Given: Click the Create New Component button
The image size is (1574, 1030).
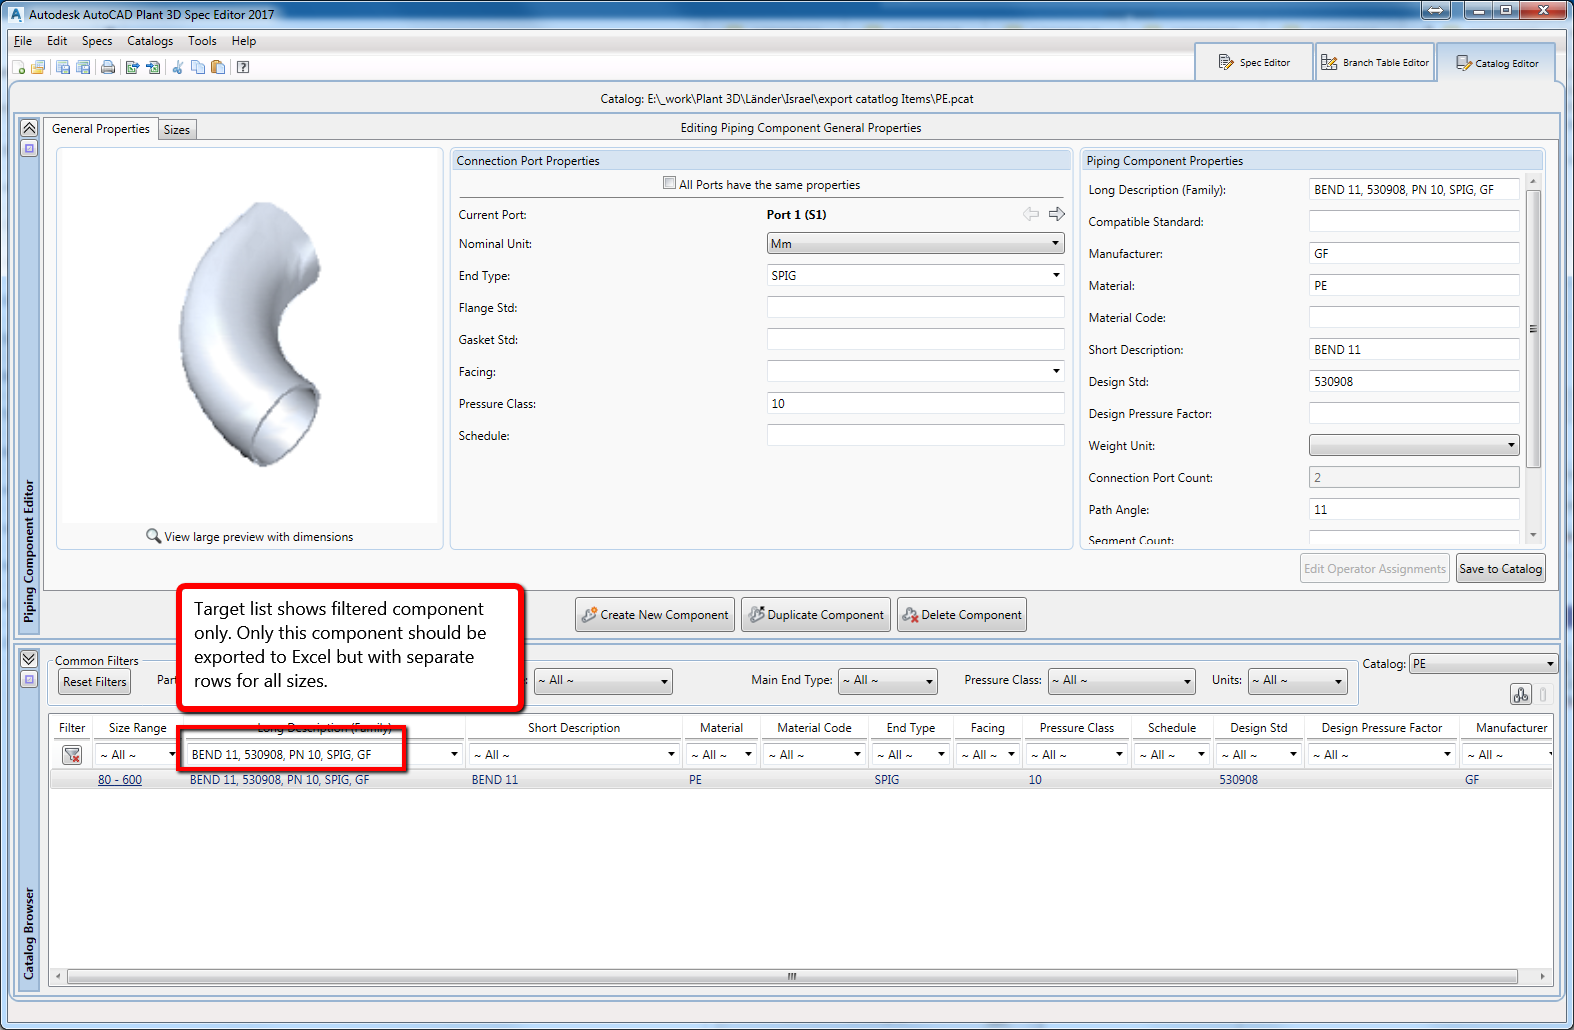Looking at the screenshot, I should tap(655, 615).
